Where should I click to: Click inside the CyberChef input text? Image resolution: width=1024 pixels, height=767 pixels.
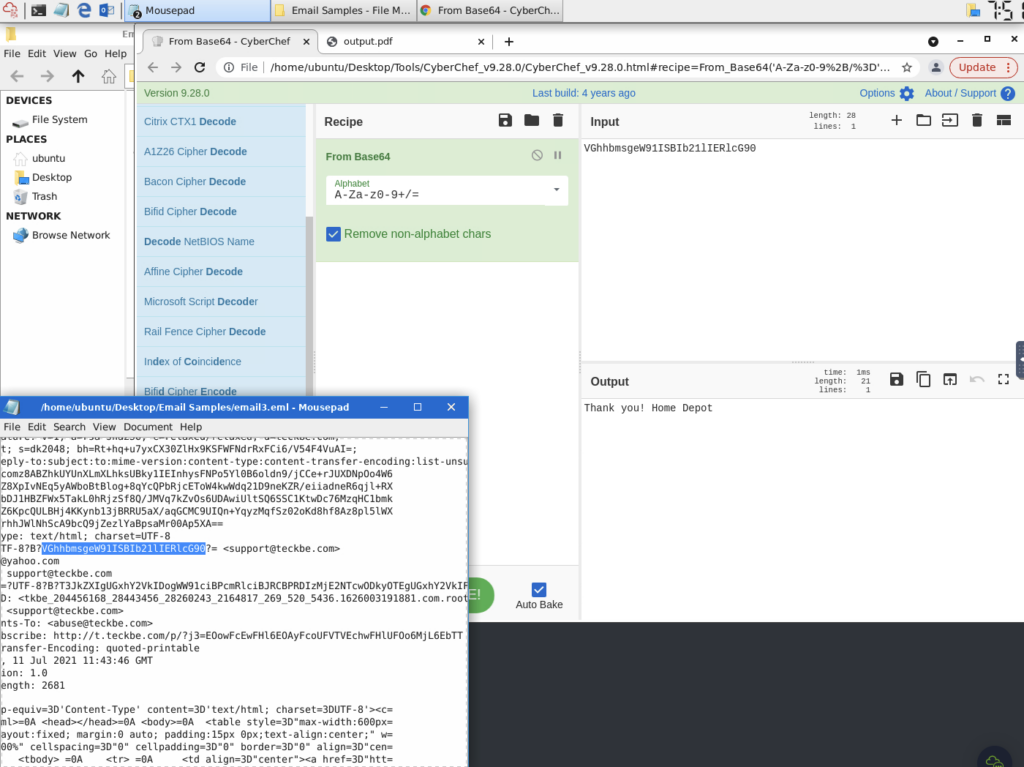[x=669, y=148]
